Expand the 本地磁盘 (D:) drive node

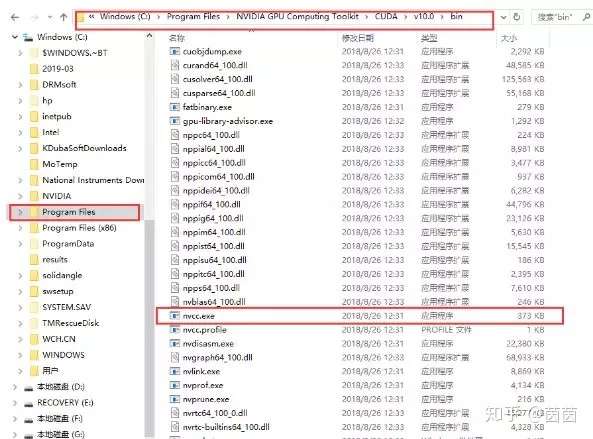click(x=15, y=387)
